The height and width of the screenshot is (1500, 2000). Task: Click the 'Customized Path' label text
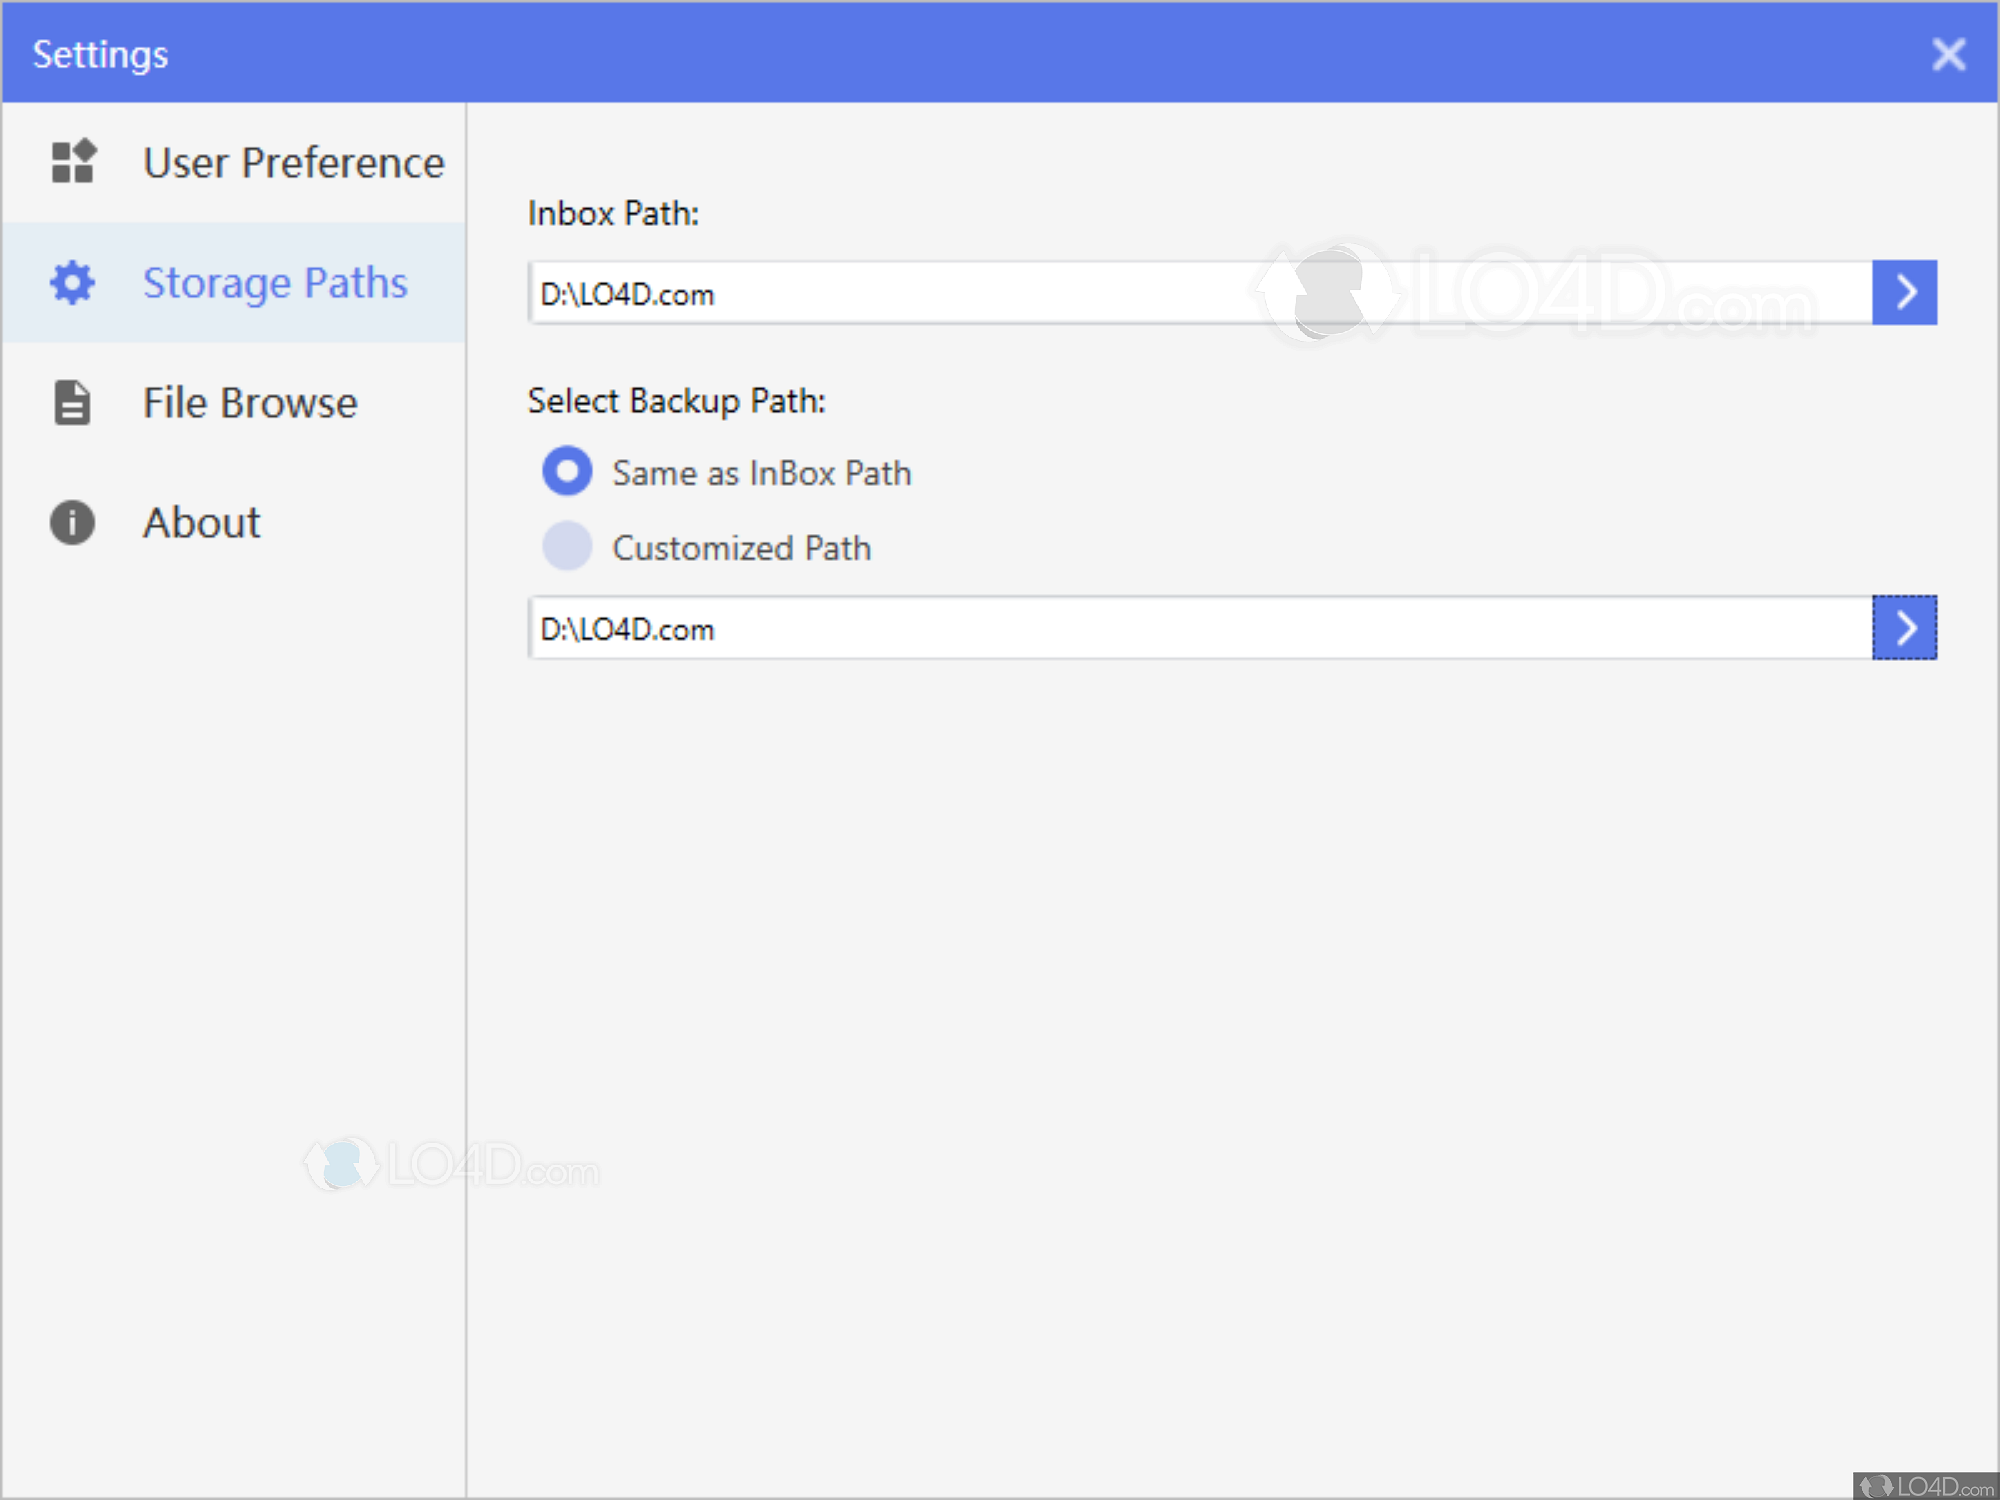click(741, 548)
